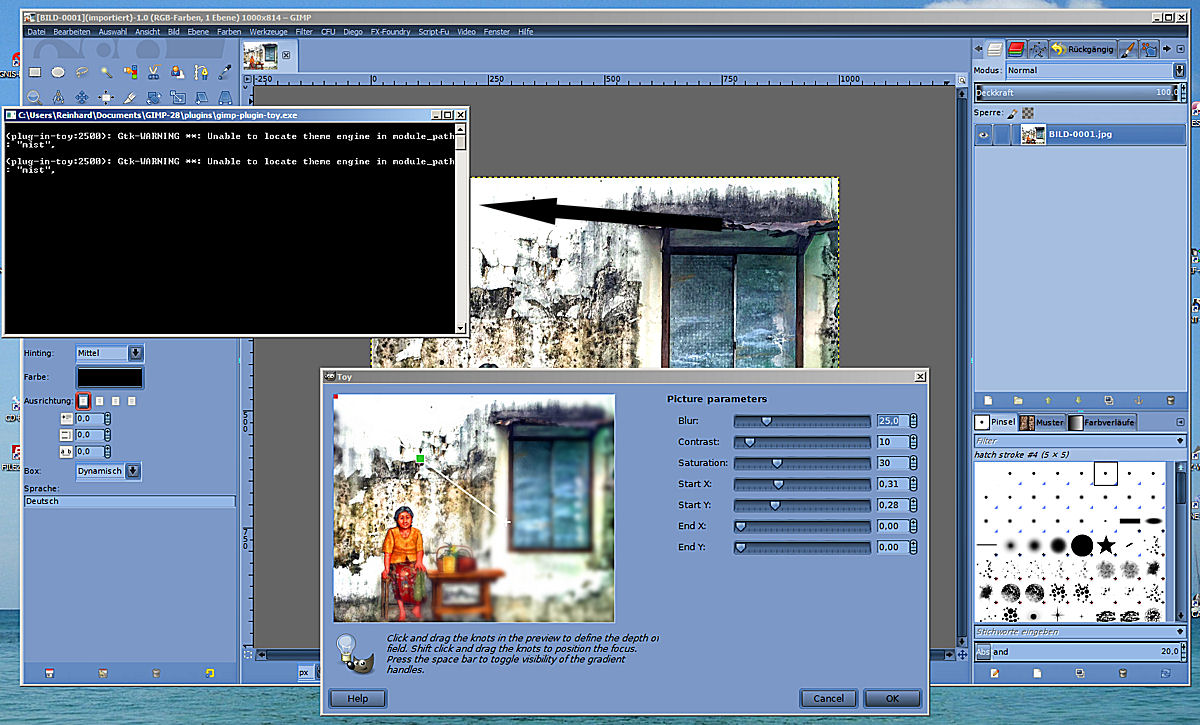Toggle lock alpha channel checkerboard icon
The image size is (1200, 725).
[x=1028, y=113]
